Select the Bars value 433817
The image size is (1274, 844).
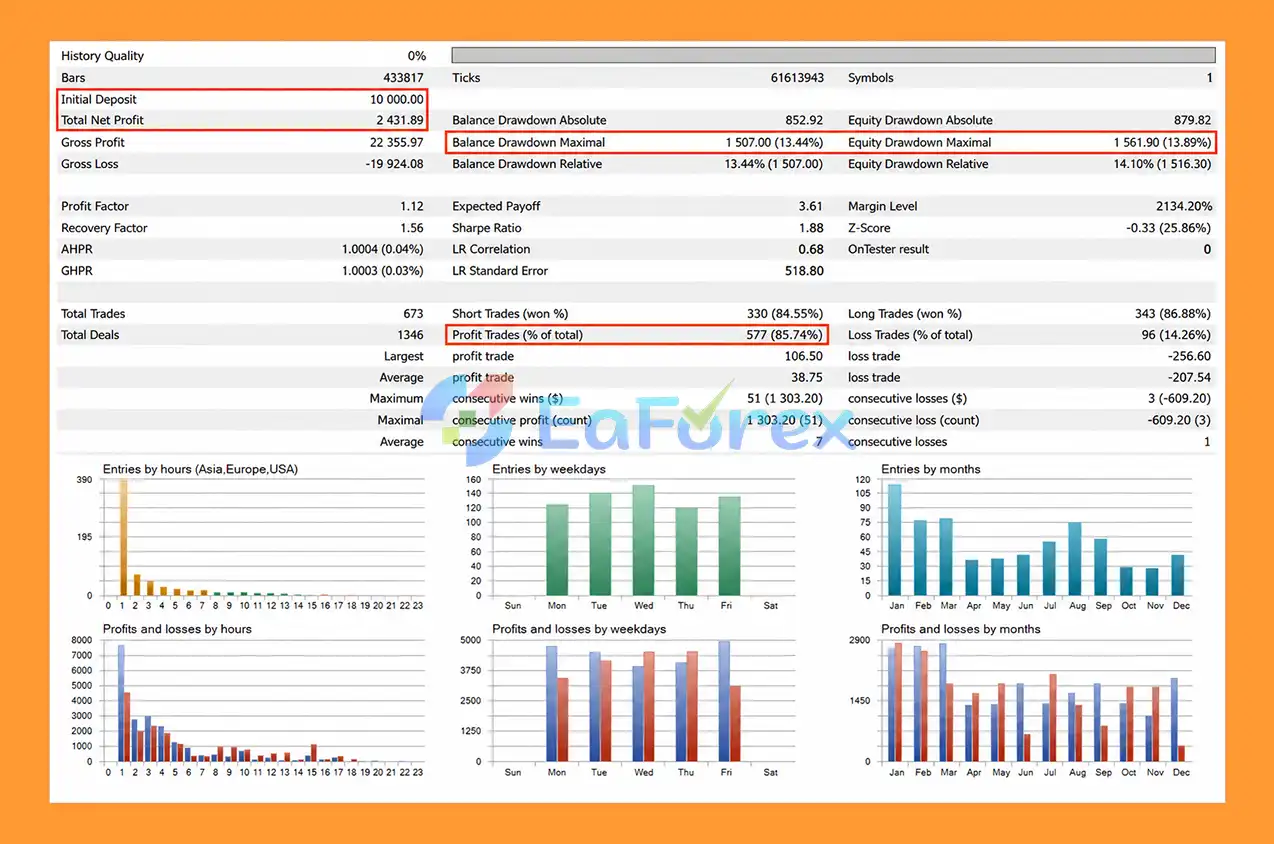(x=403, y=78)
